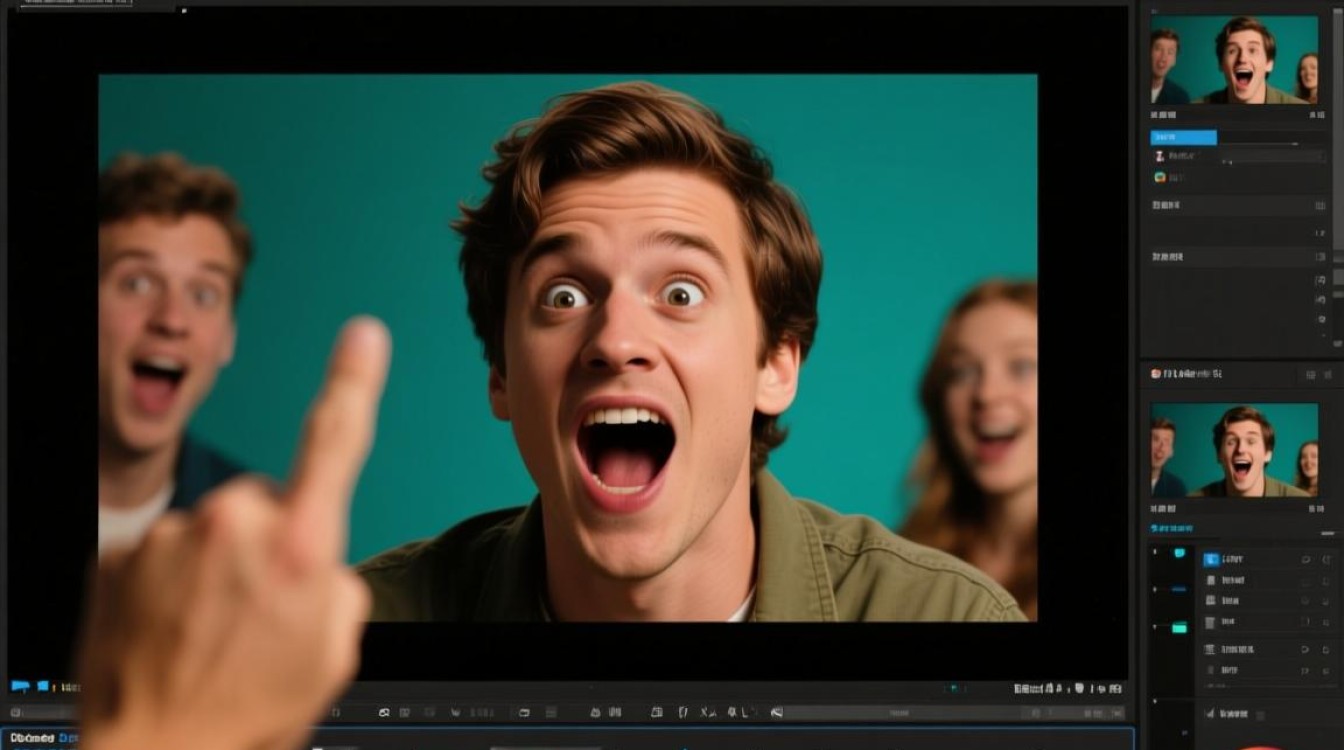This screenshot has height=750, width=1344.
Task: Select the blue highlighted tab under the top thumbnail
Action: [x=1183, y=137]
